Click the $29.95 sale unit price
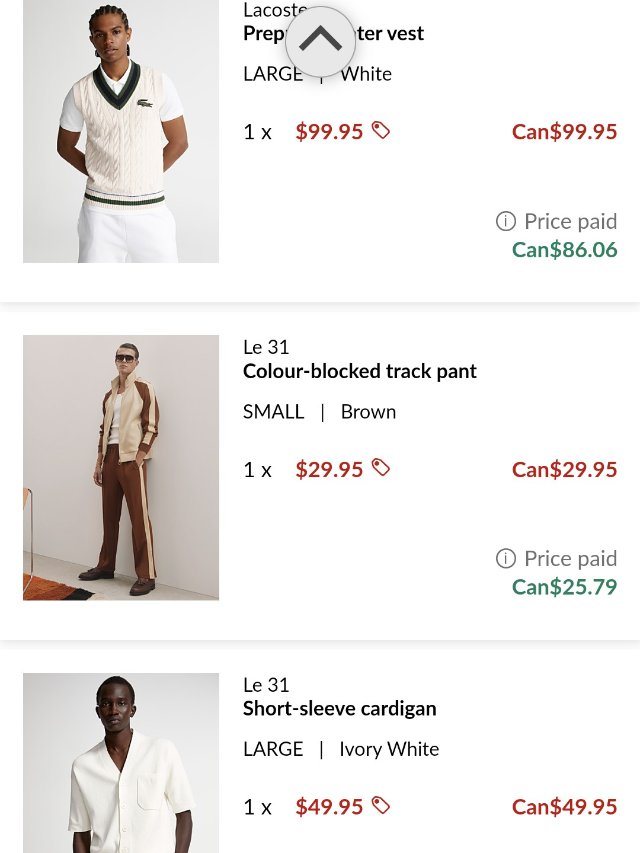 (x=329, y=469)
